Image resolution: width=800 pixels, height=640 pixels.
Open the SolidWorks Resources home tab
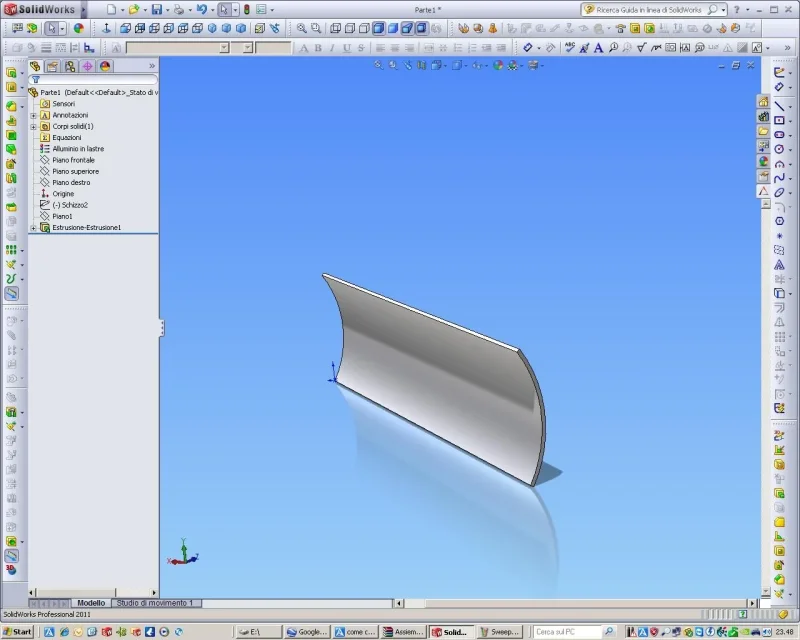click(763, 102)
